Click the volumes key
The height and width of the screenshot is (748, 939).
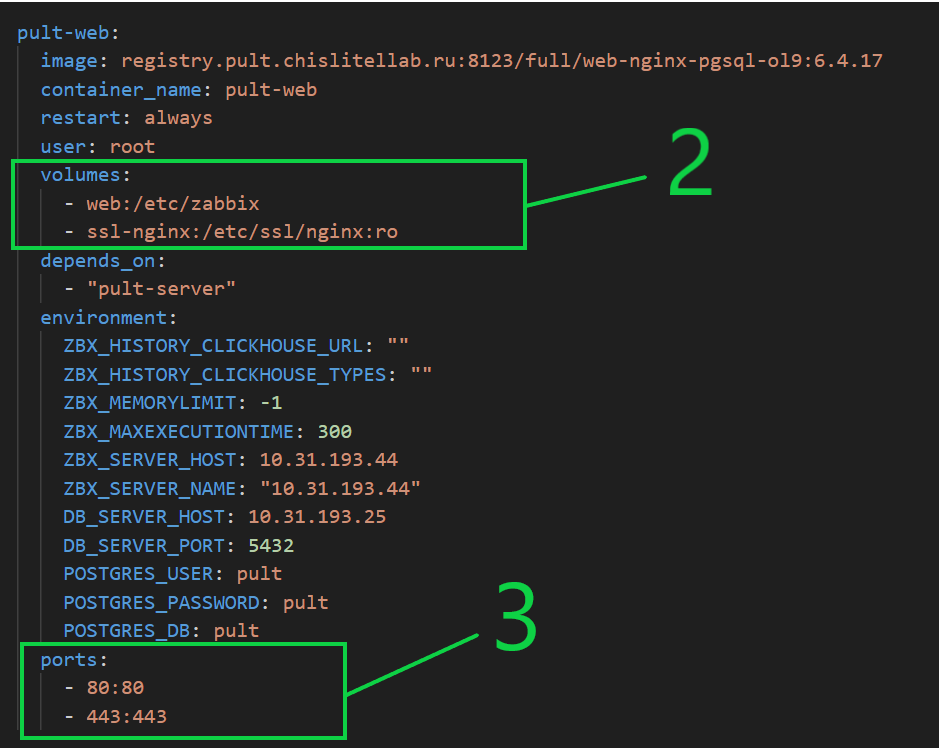(x=81, y=175)
